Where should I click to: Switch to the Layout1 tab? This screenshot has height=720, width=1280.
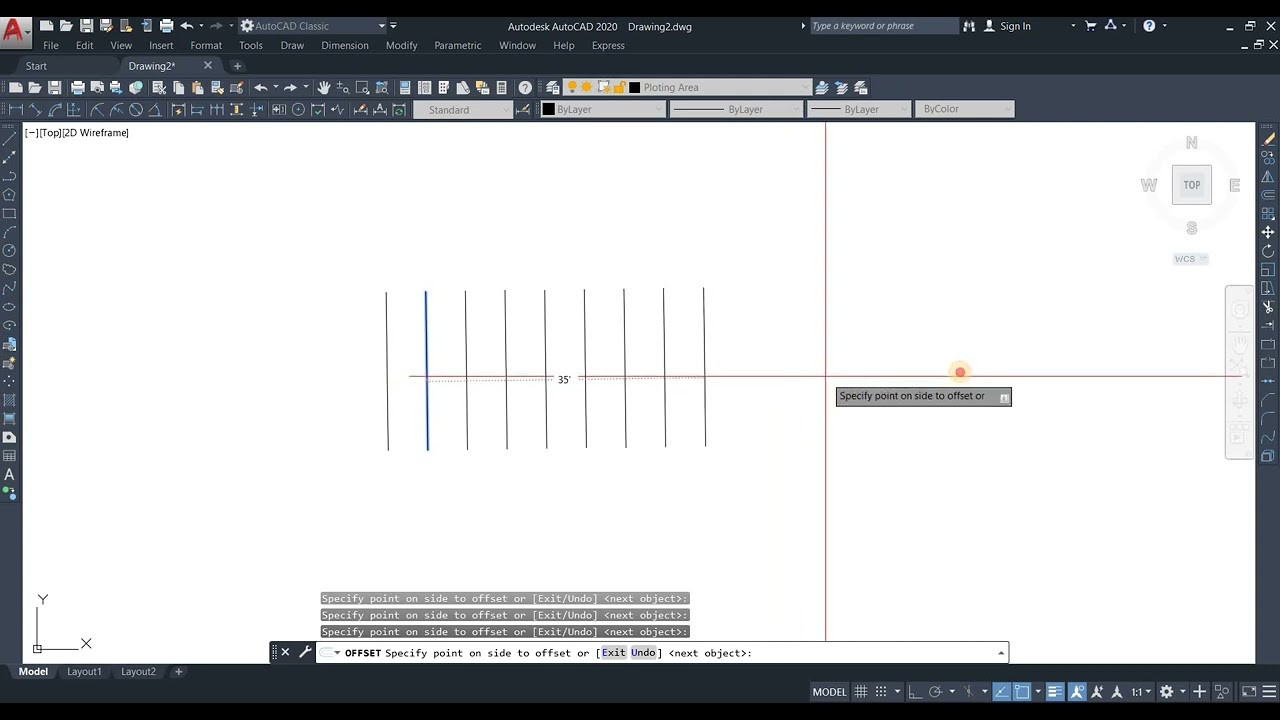point(84,671)
